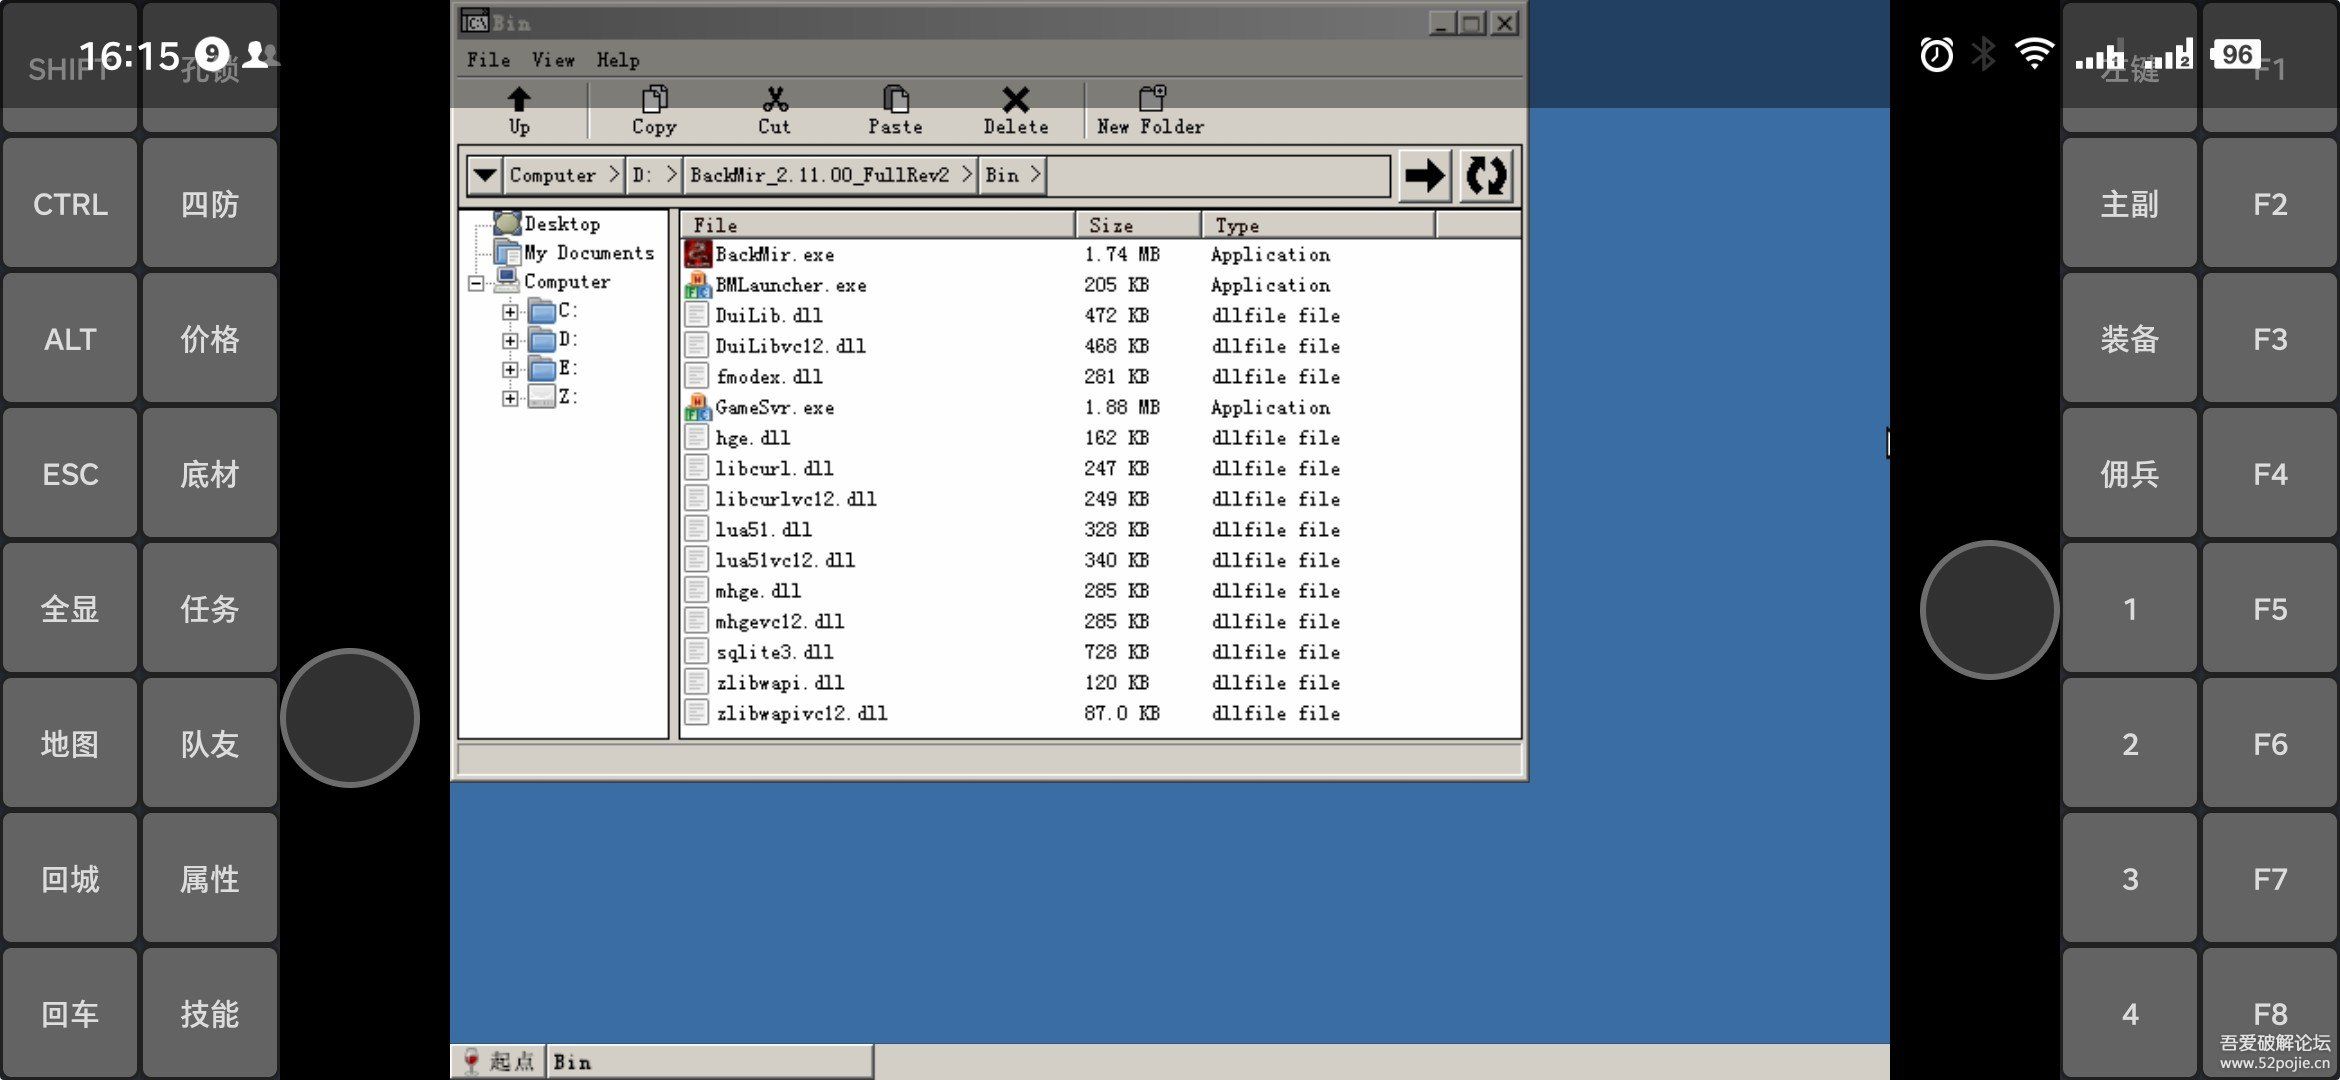The image size is (2340, 1080).
Task: Click the Paste toolbar button
Action: tap(891, 110)
